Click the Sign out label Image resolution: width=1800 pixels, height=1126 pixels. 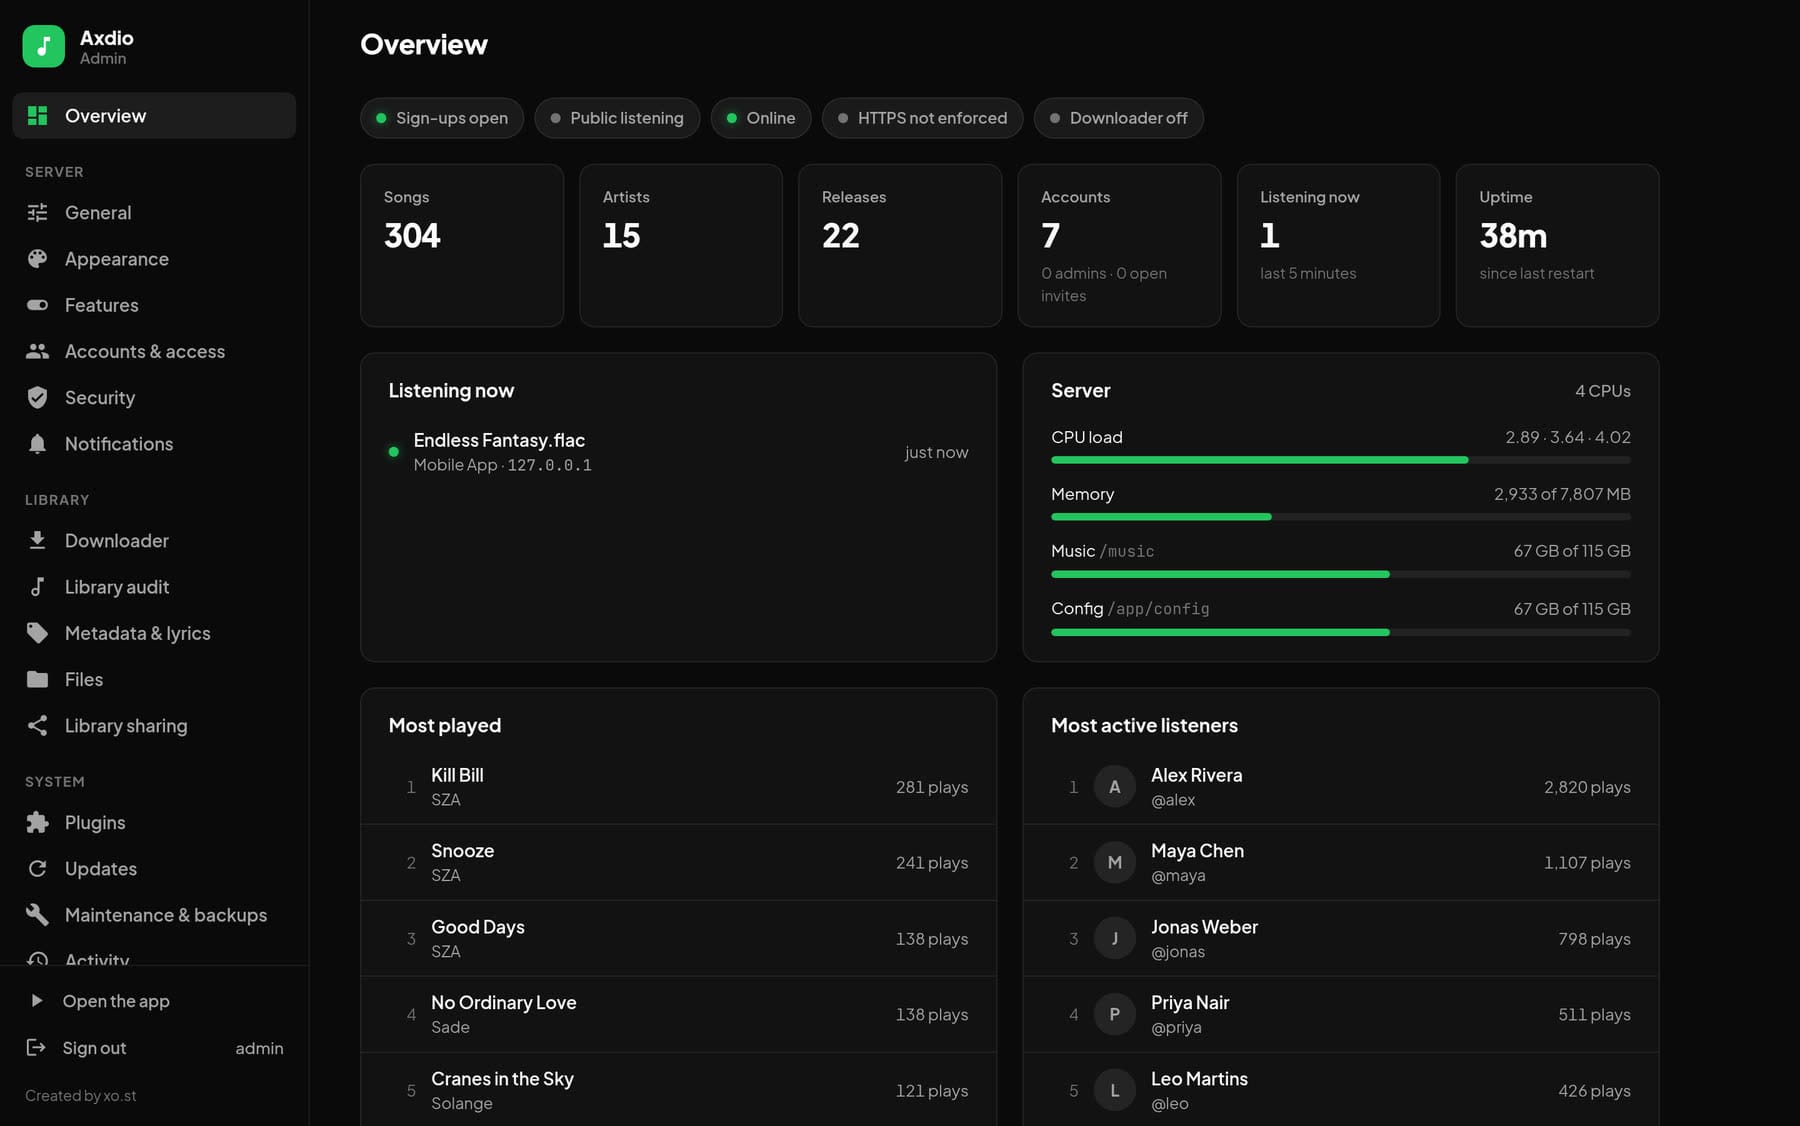tap(94, 1048)
